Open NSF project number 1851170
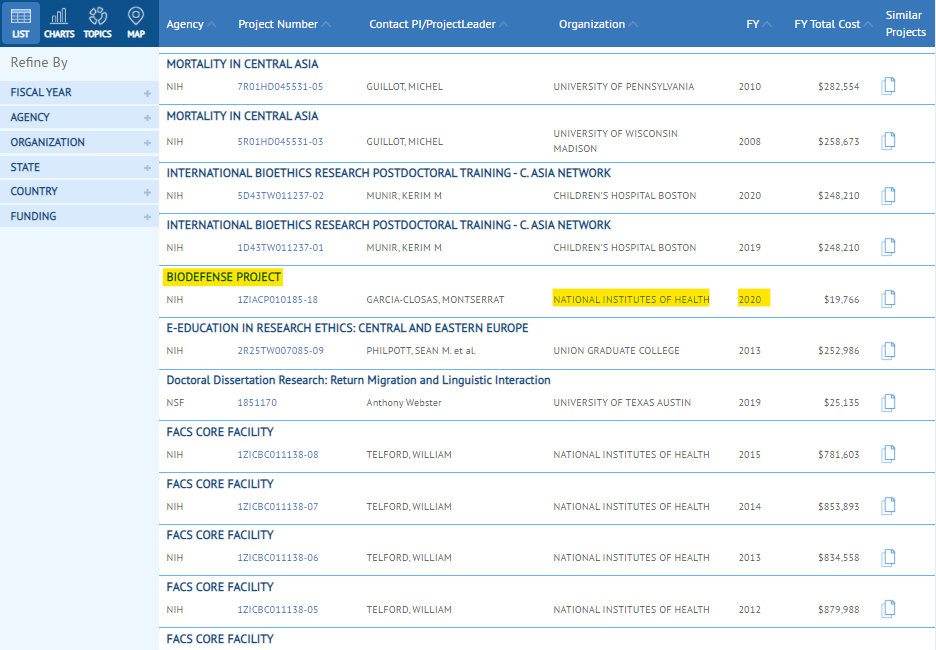Screen dimensions: 936x650 pyautogui.click(x=257, y=403)
